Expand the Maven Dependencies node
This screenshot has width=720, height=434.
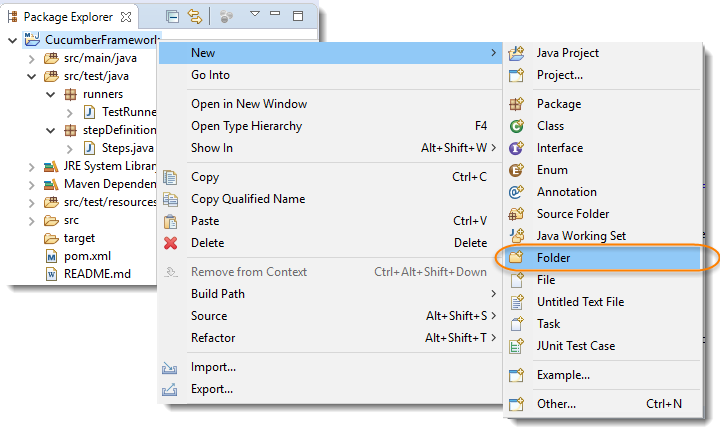[x=31, y=185]
